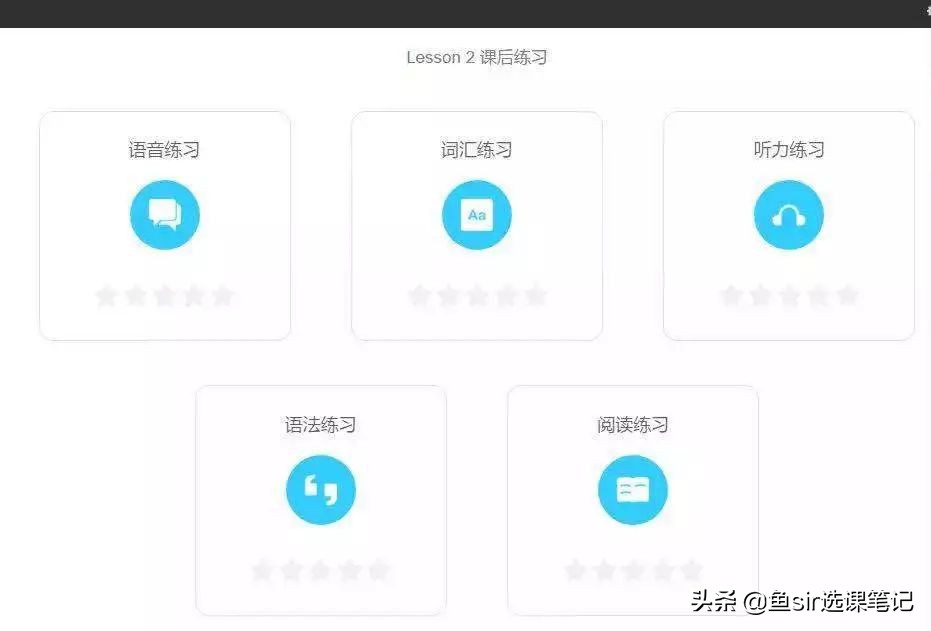Click the Aa icon for 词汇练习
Viewport: 931px width, 631px height.
click(x=477, y=214)
